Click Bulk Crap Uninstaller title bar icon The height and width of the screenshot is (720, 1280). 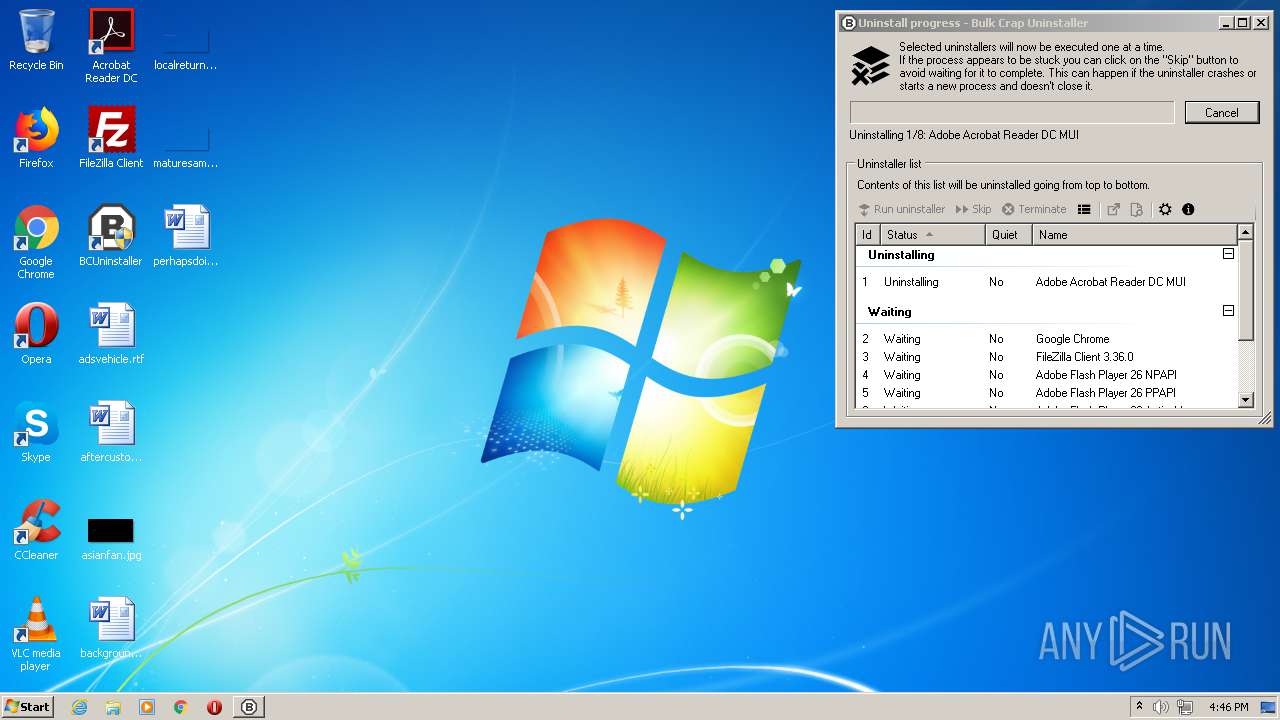848,23
